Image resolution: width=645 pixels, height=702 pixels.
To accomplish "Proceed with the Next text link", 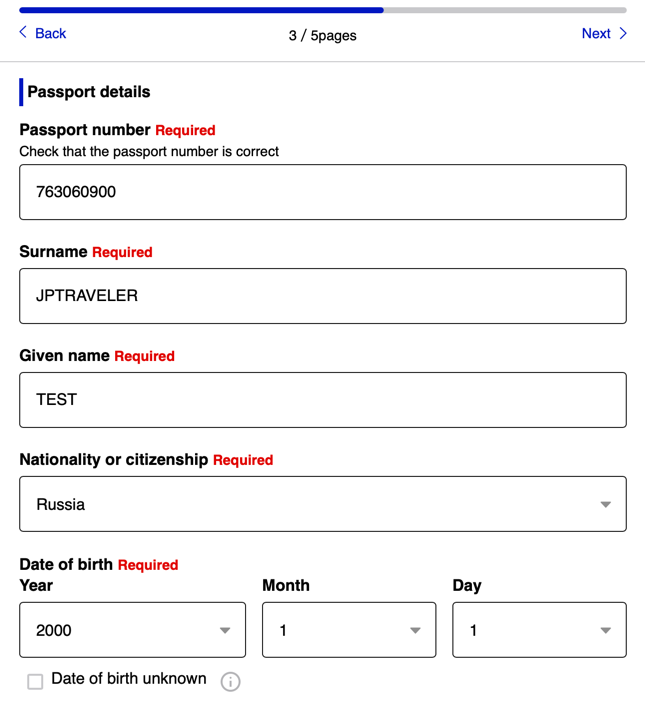I will pos(595,34).
